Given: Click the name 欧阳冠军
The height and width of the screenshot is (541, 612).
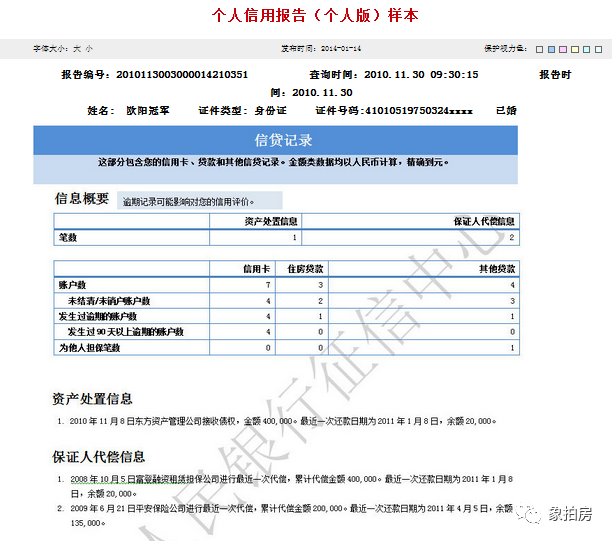Looking at the screenshot, I should coord(148,110).
